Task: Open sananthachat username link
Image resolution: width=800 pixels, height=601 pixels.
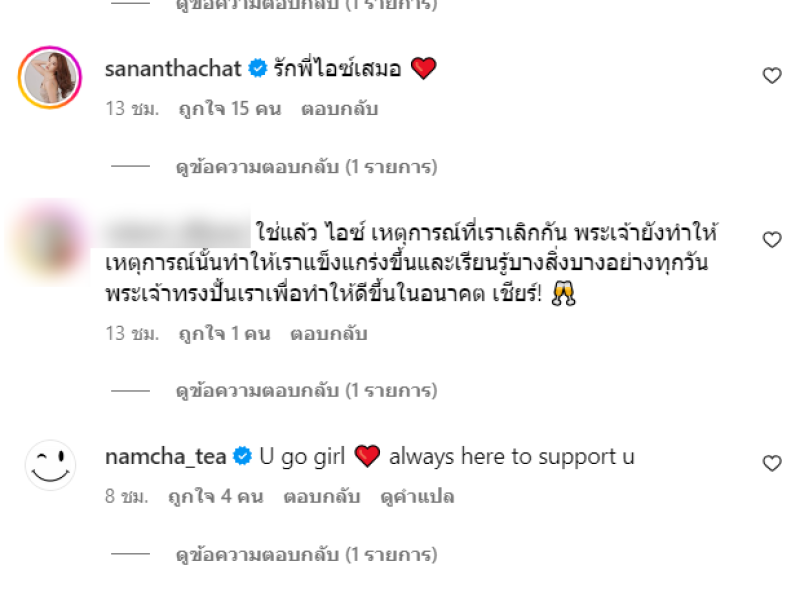Action: pyautogui.click(x=173, y=68)
